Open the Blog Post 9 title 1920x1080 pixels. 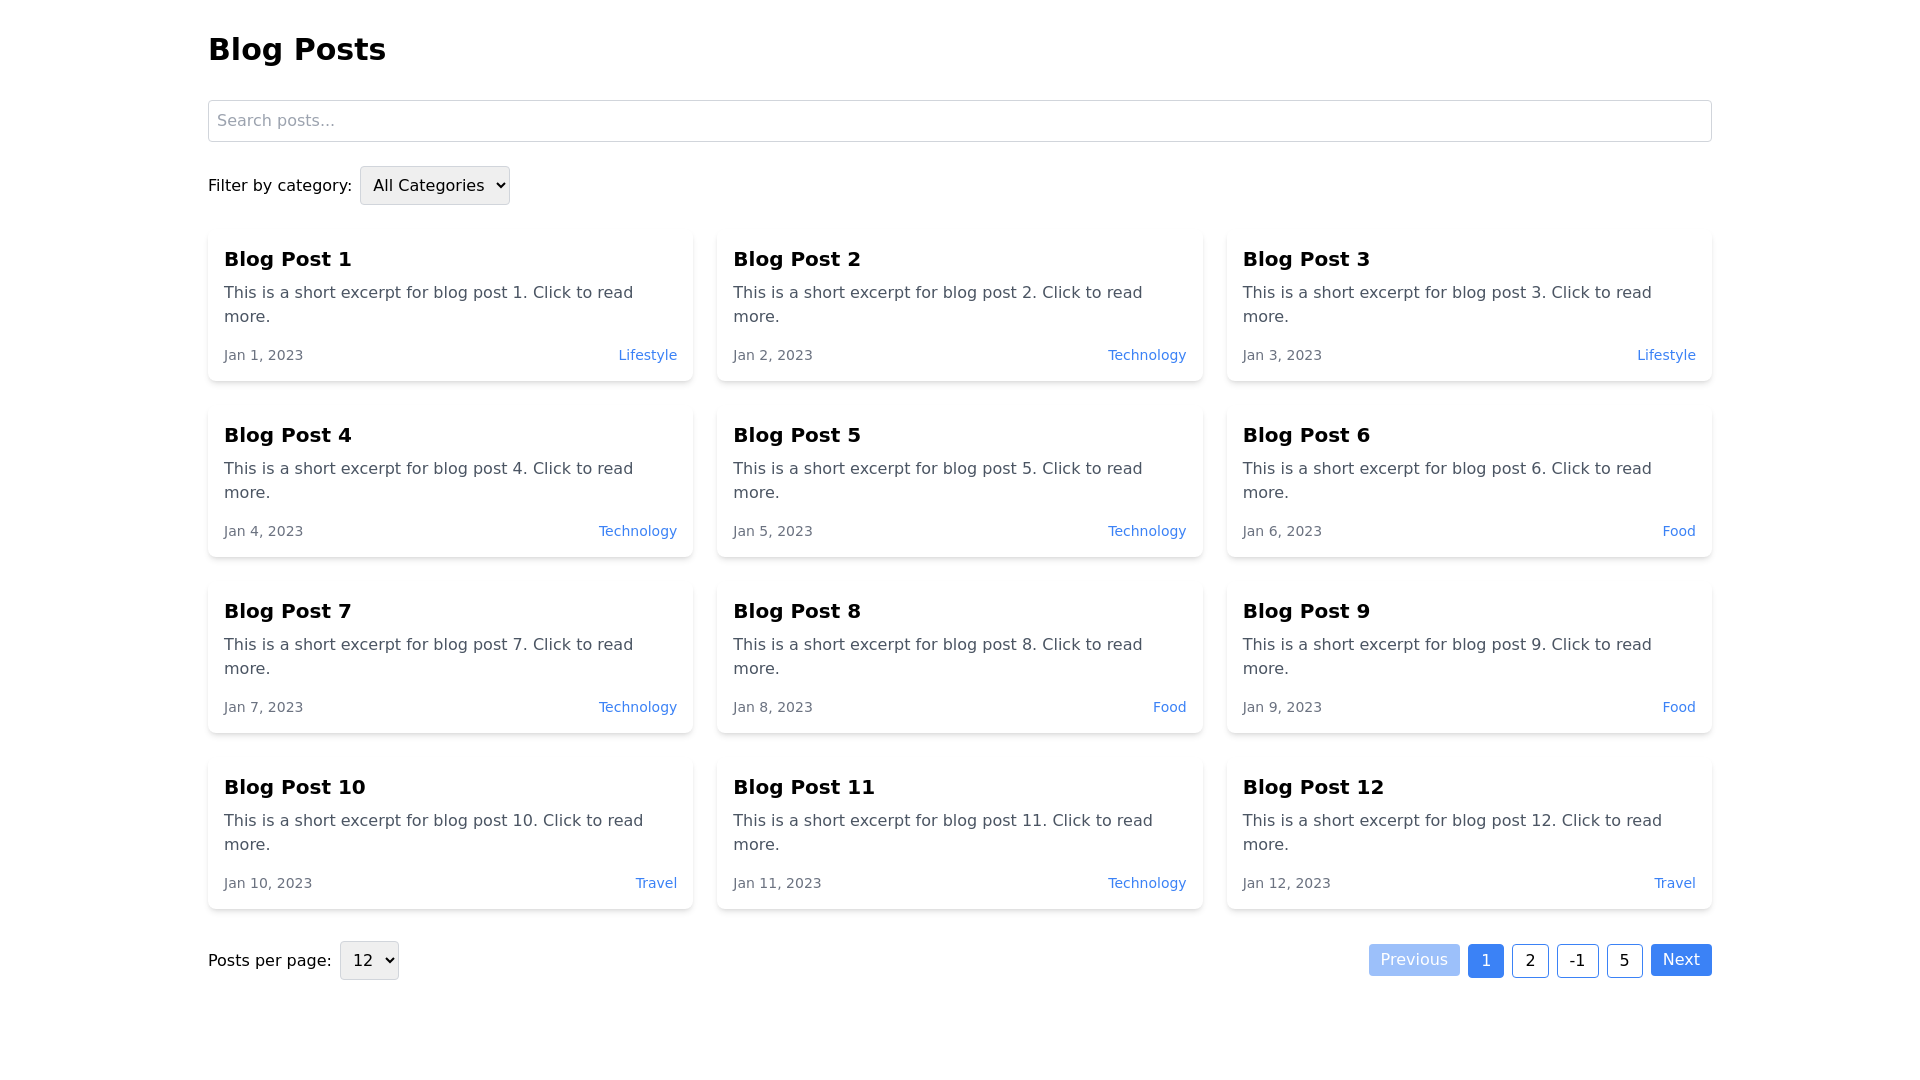1305,611
